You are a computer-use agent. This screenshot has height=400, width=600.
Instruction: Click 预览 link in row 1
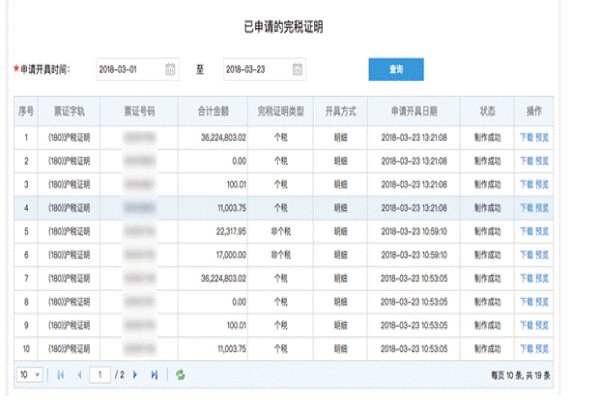pyautogui.click(x=542, y=137)
